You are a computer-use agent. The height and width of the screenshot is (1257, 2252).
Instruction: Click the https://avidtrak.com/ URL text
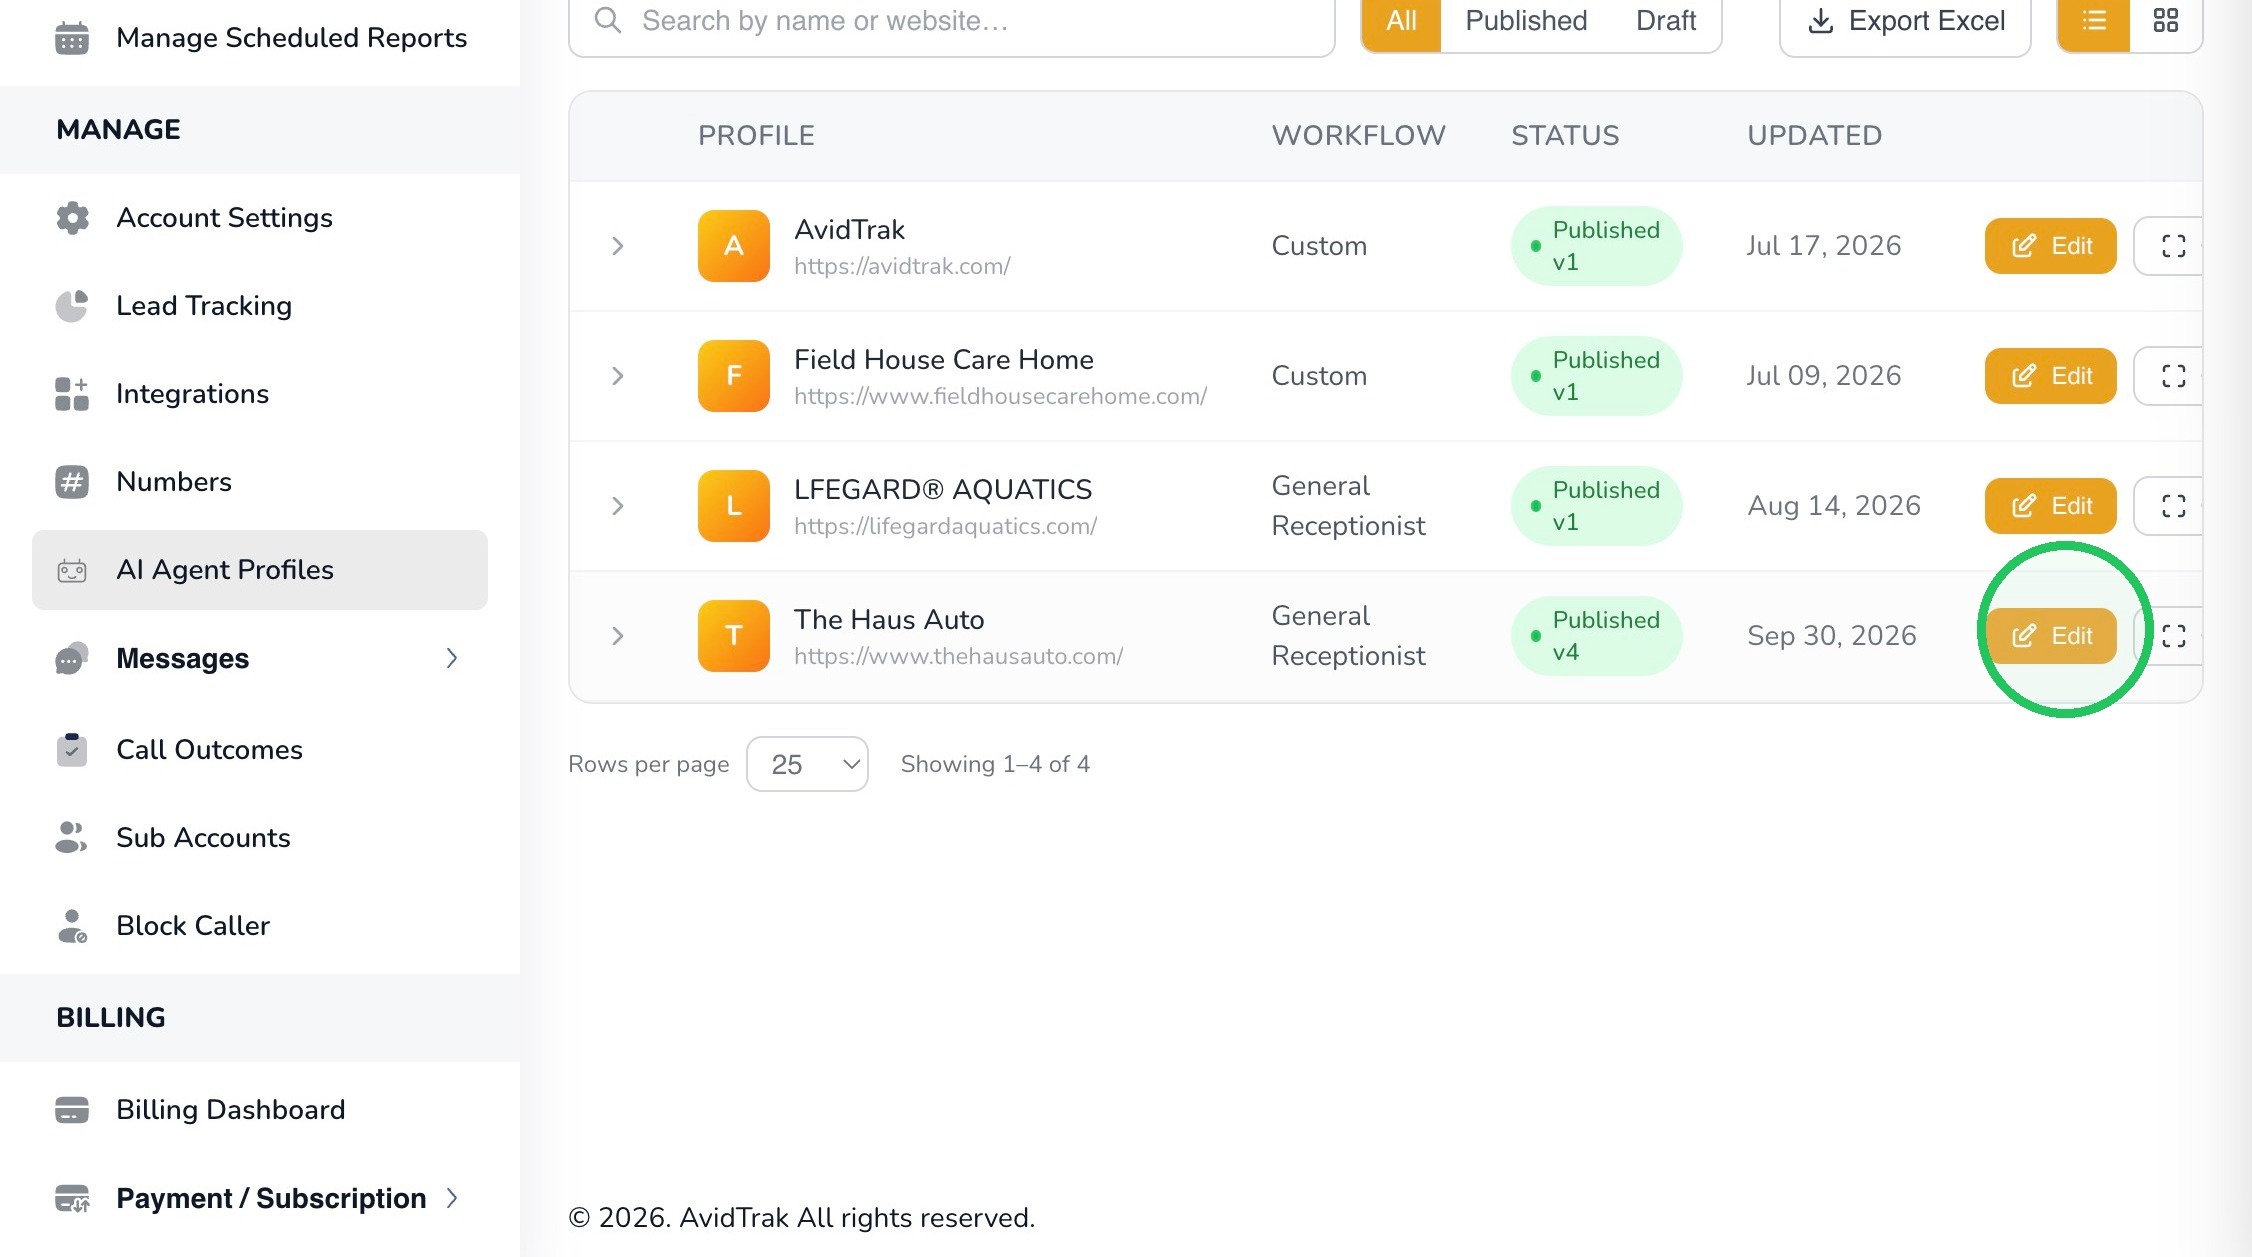coord(902,267)
